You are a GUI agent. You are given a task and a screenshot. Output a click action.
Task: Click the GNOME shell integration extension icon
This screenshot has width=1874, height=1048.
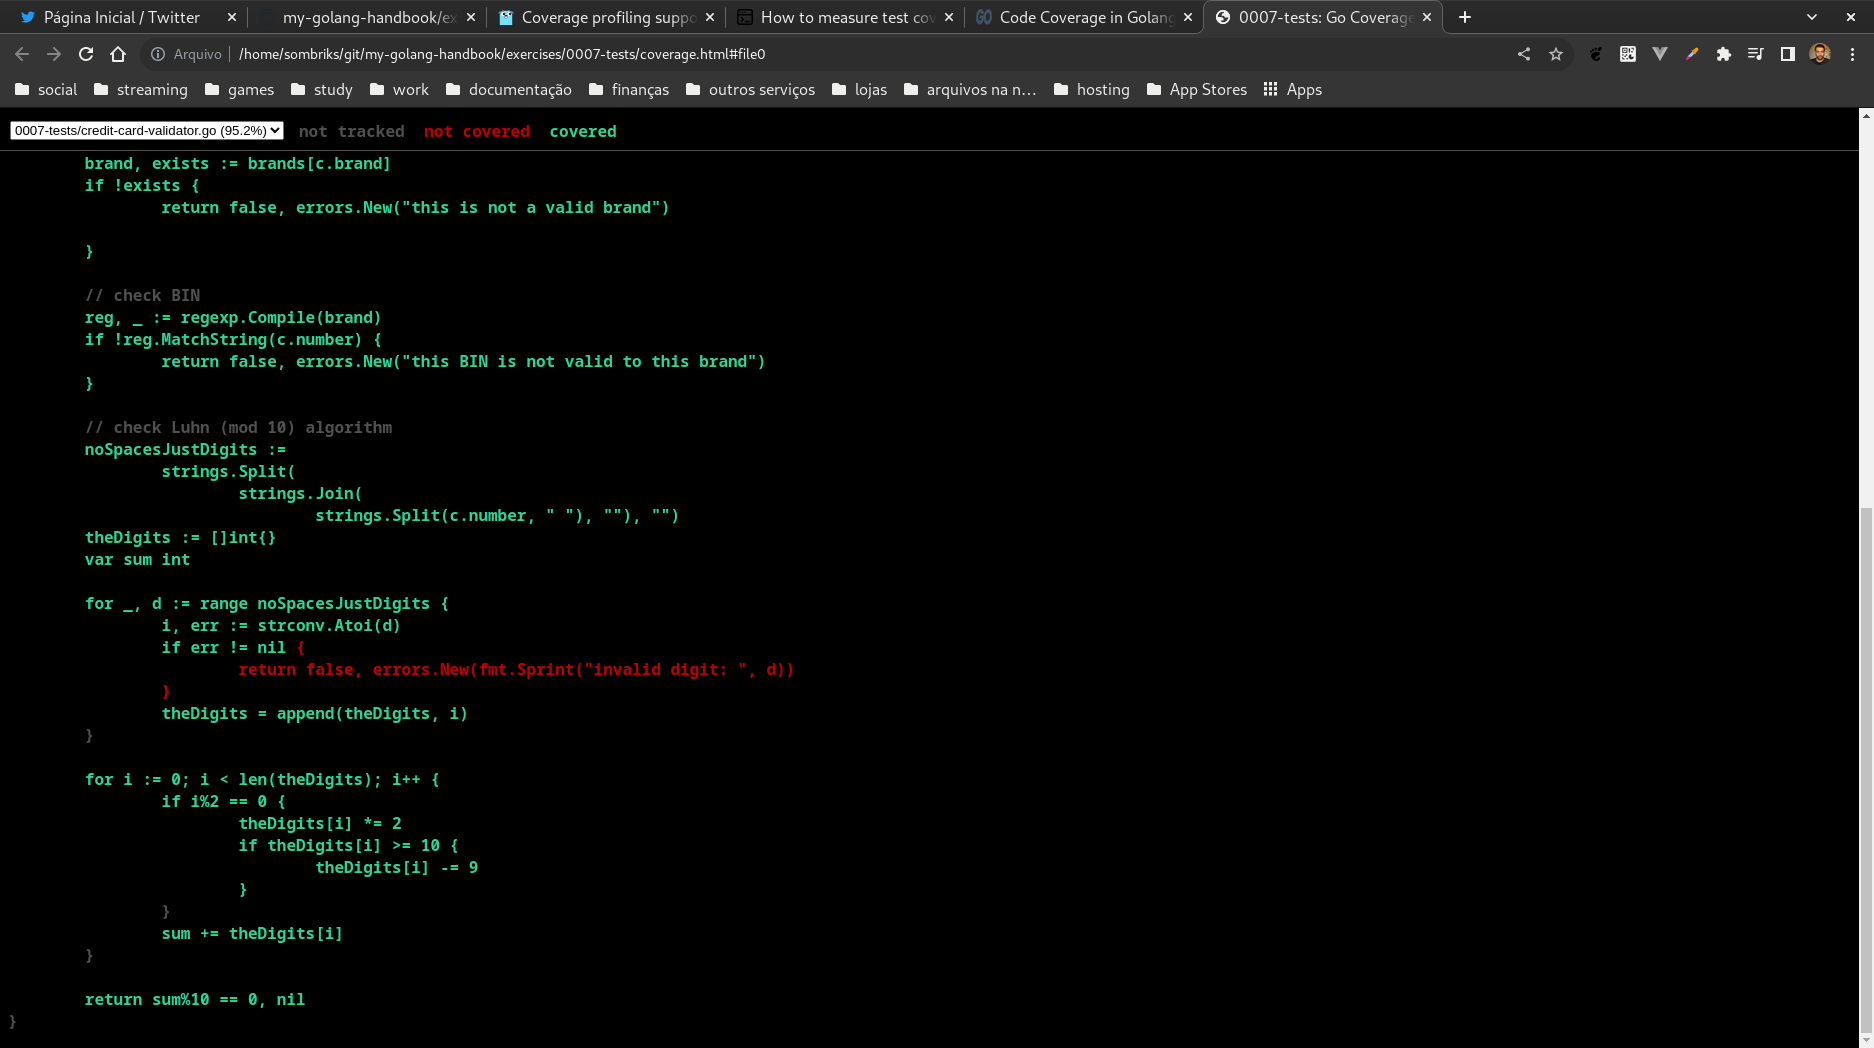pyautogui.click(x=1595, y=54)
